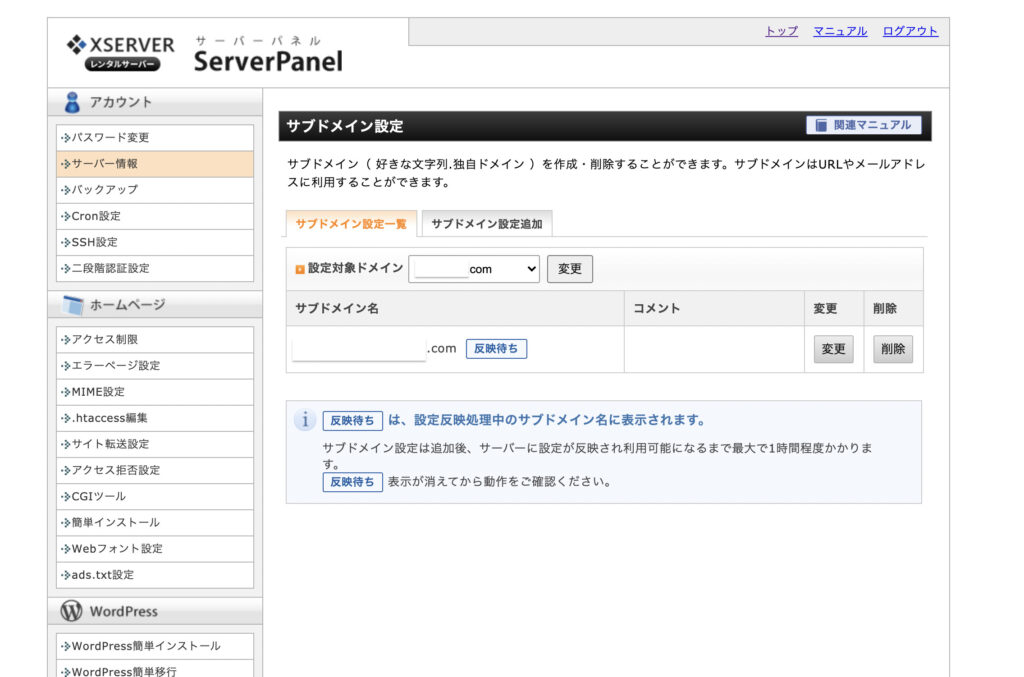The image size is (1024, 677).
Task: Click the book icon on 関連マニュアル
Action: [821, 125]
